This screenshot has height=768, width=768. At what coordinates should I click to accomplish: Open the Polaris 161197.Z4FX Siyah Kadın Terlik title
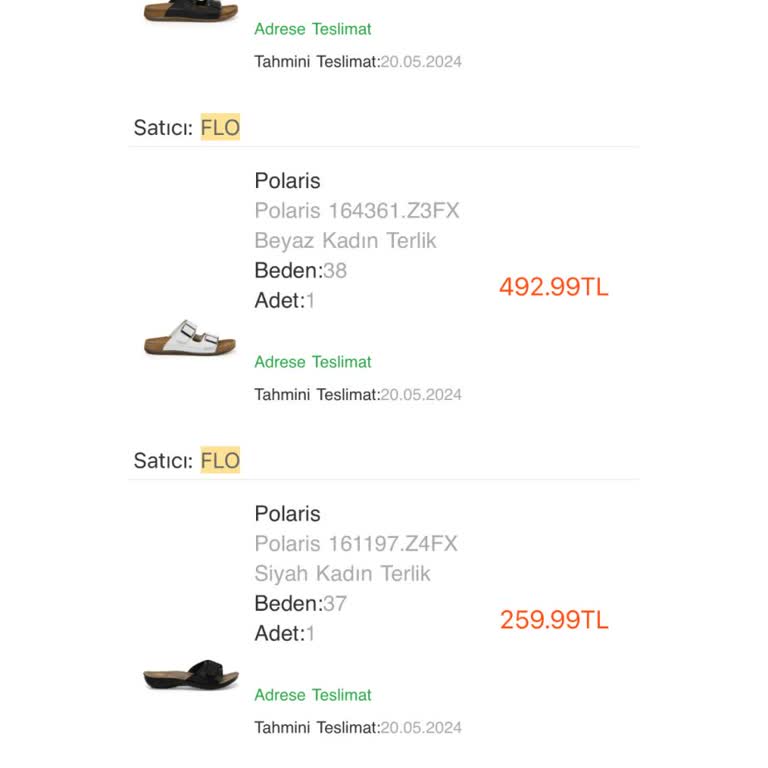(355, 558)
